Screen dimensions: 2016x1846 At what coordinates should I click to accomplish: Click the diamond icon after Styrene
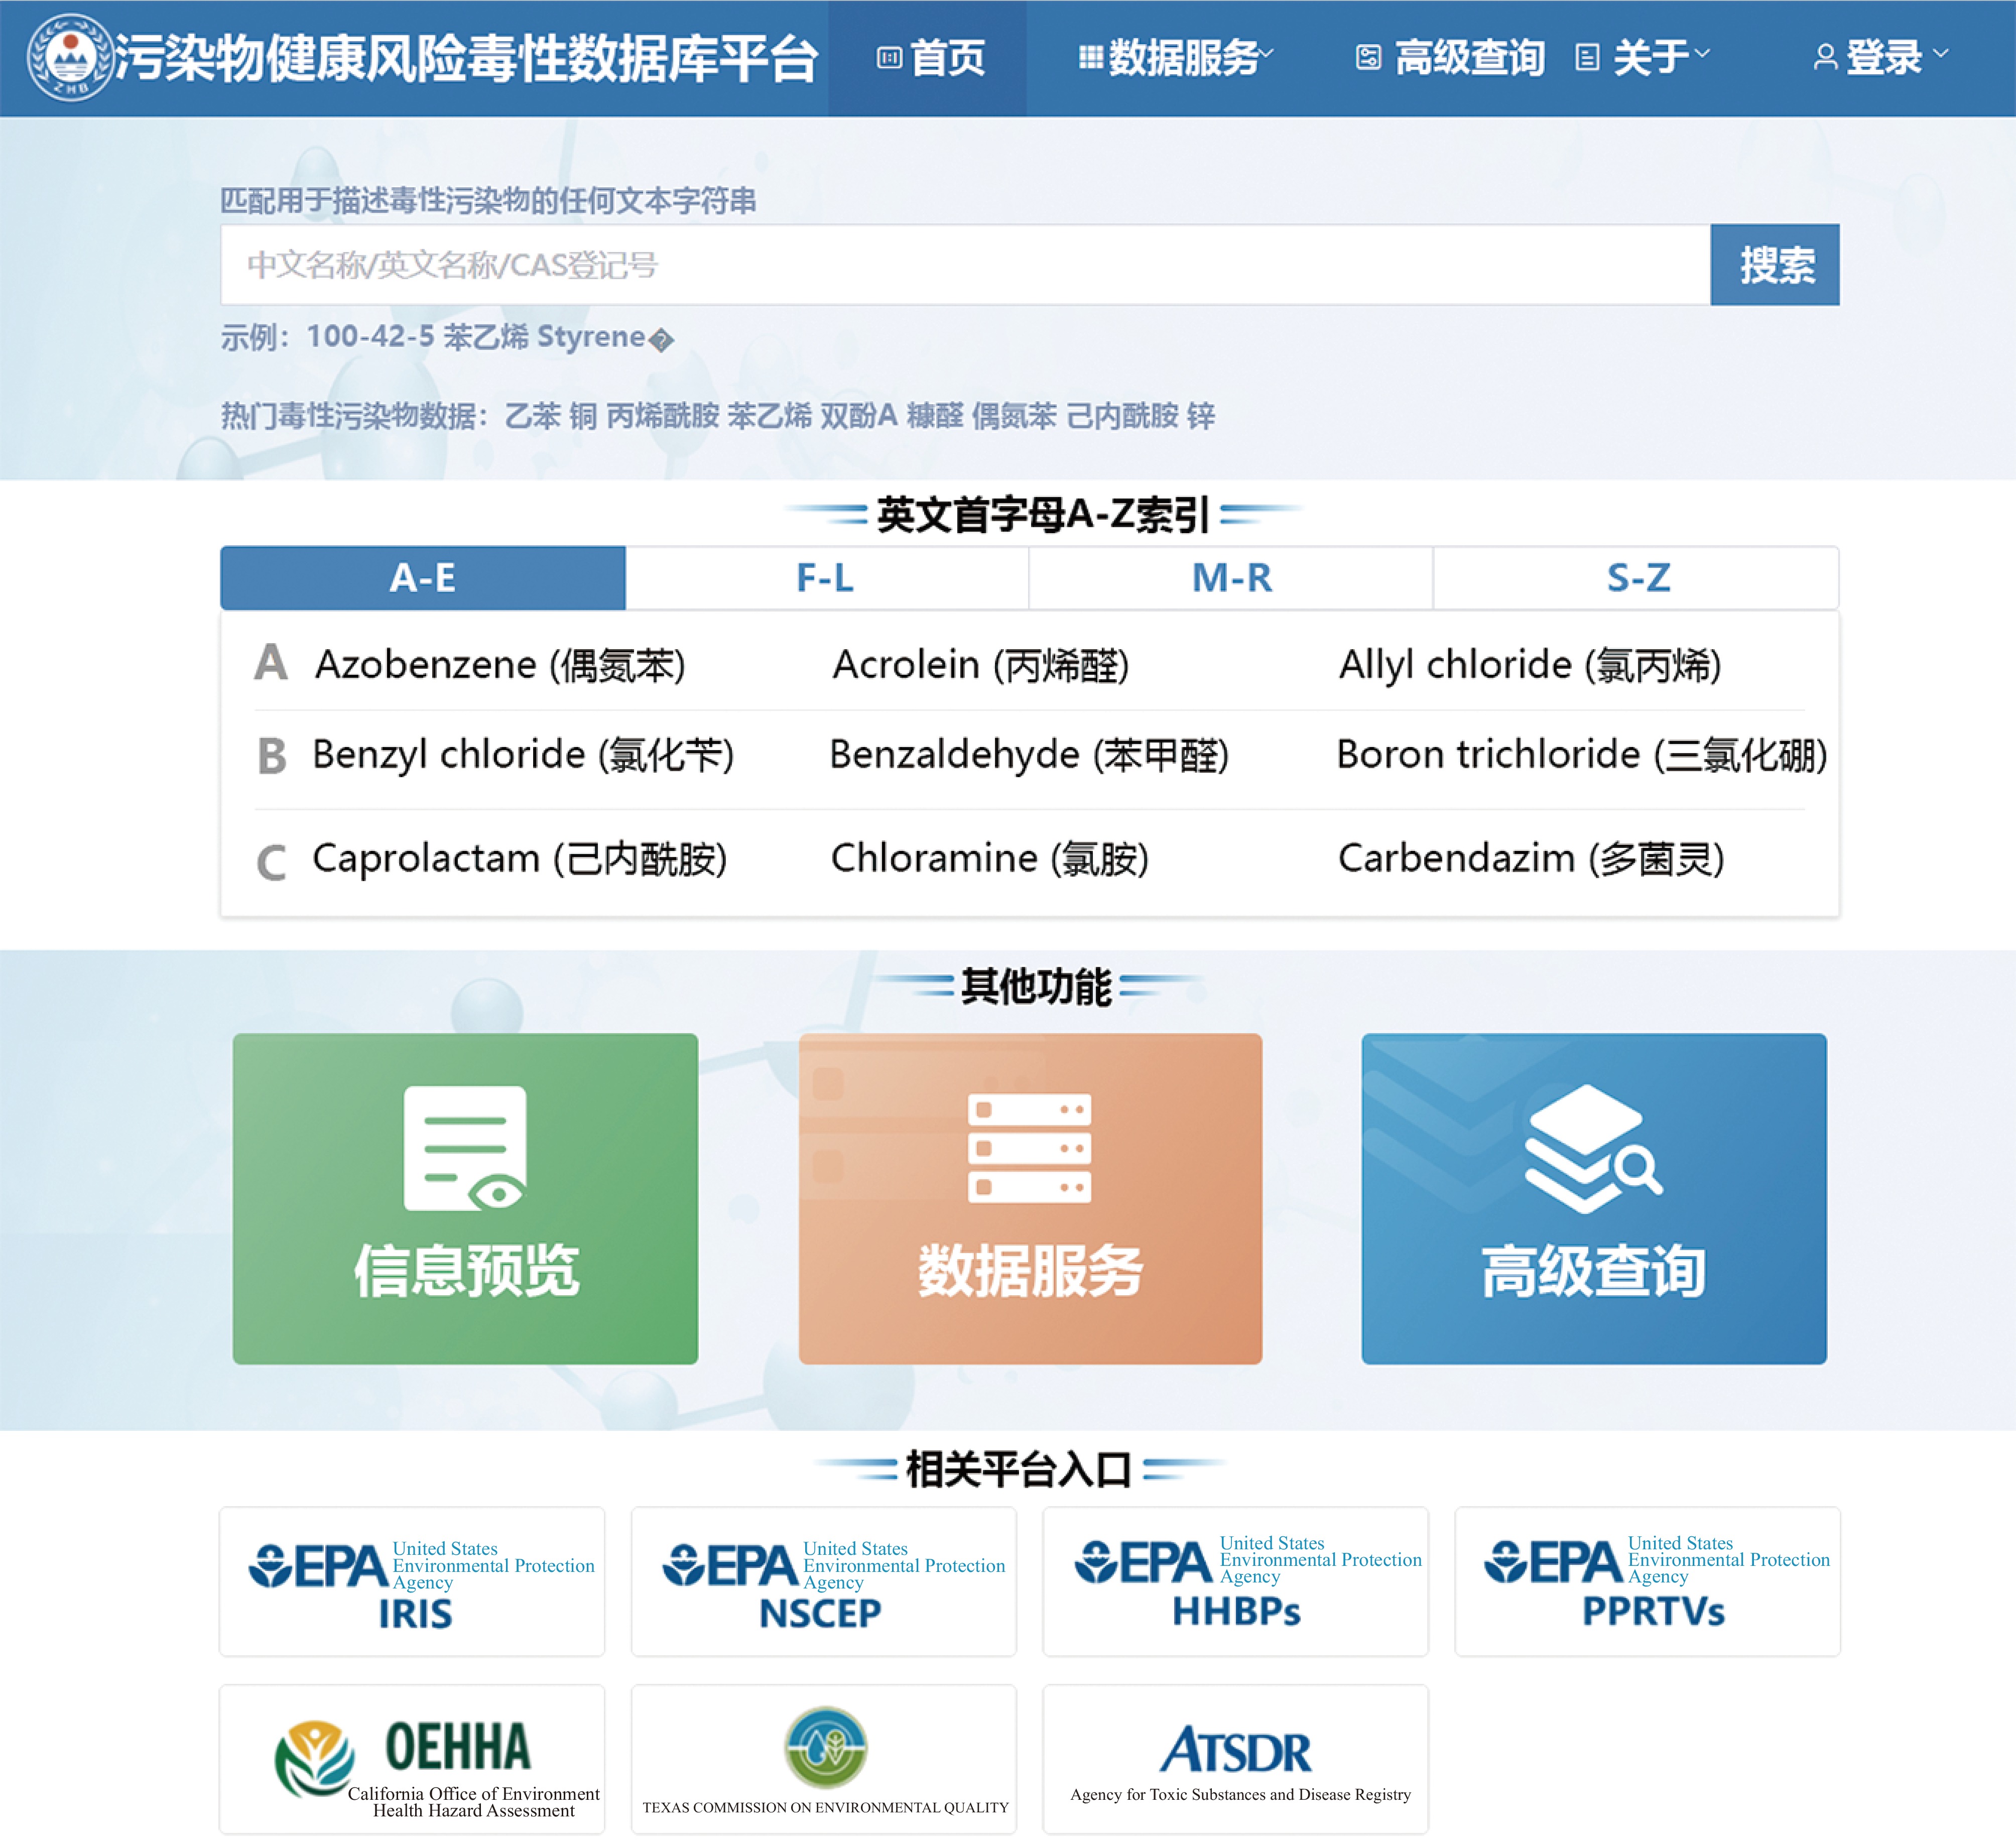coord(661,340)
